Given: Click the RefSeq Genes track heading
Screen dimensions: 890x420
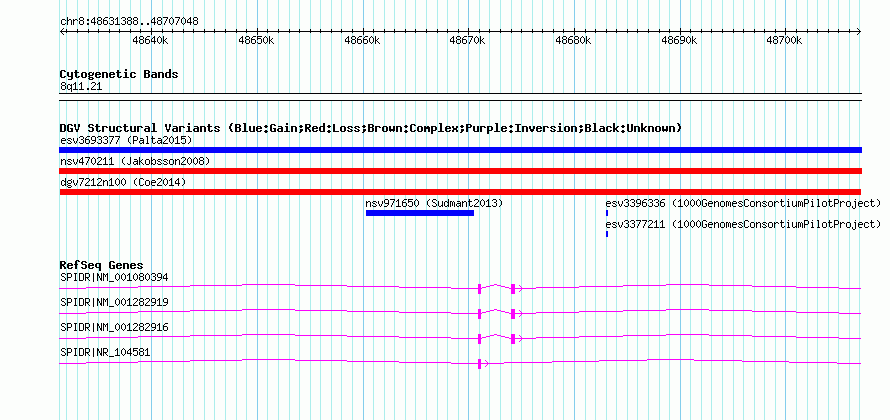Looking at the screenshot, I should point(101,265).
